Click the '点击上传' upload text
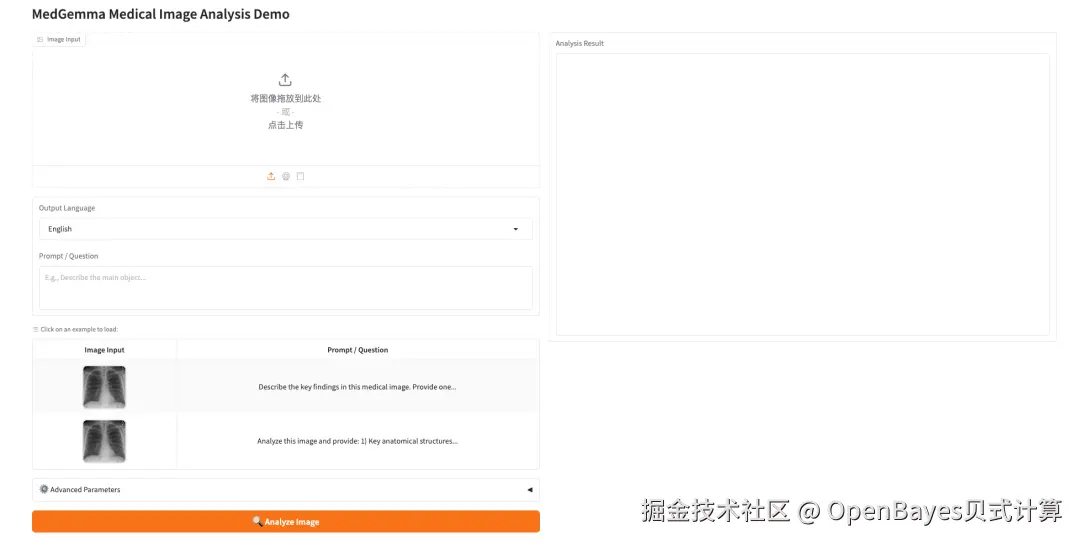 tap(285, 125)
